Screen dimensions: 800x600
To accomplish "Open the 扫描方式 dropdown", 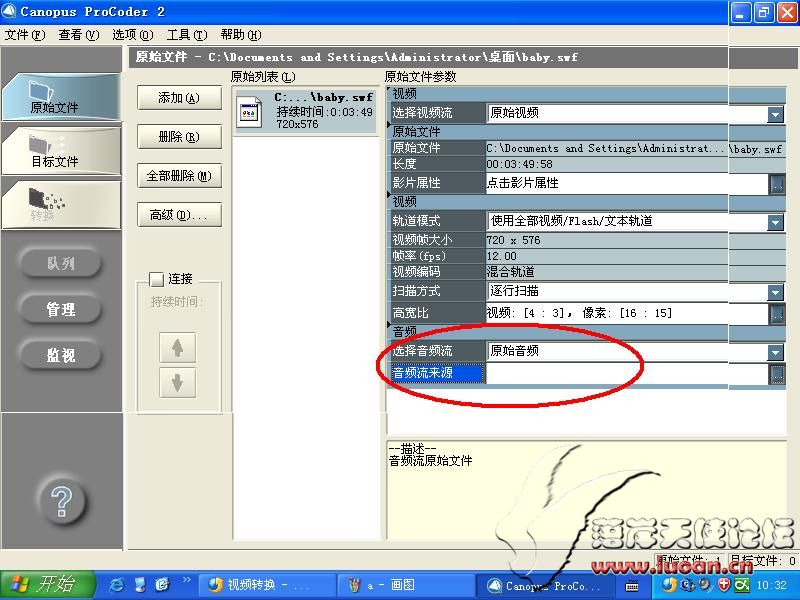I will (776, 292).
